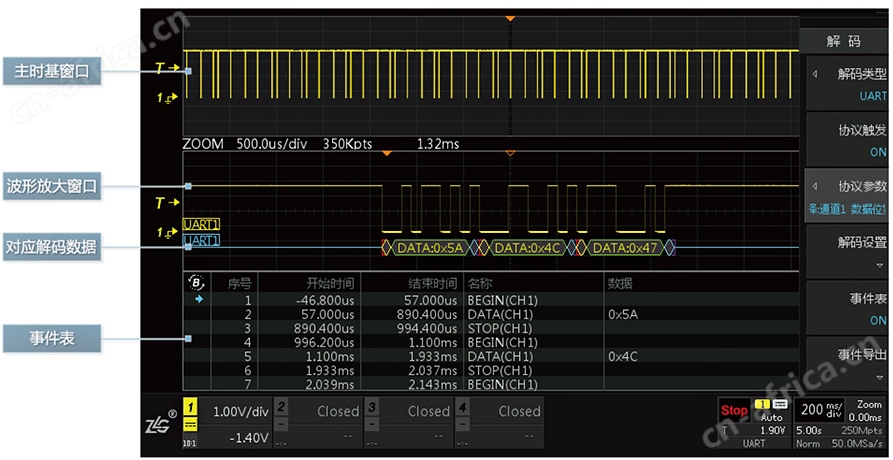The height and width of the screenshot is (460, 893).
Task: Click the Norm acquisition mode label
Action: pyautogui.click(x=808, y=443)
